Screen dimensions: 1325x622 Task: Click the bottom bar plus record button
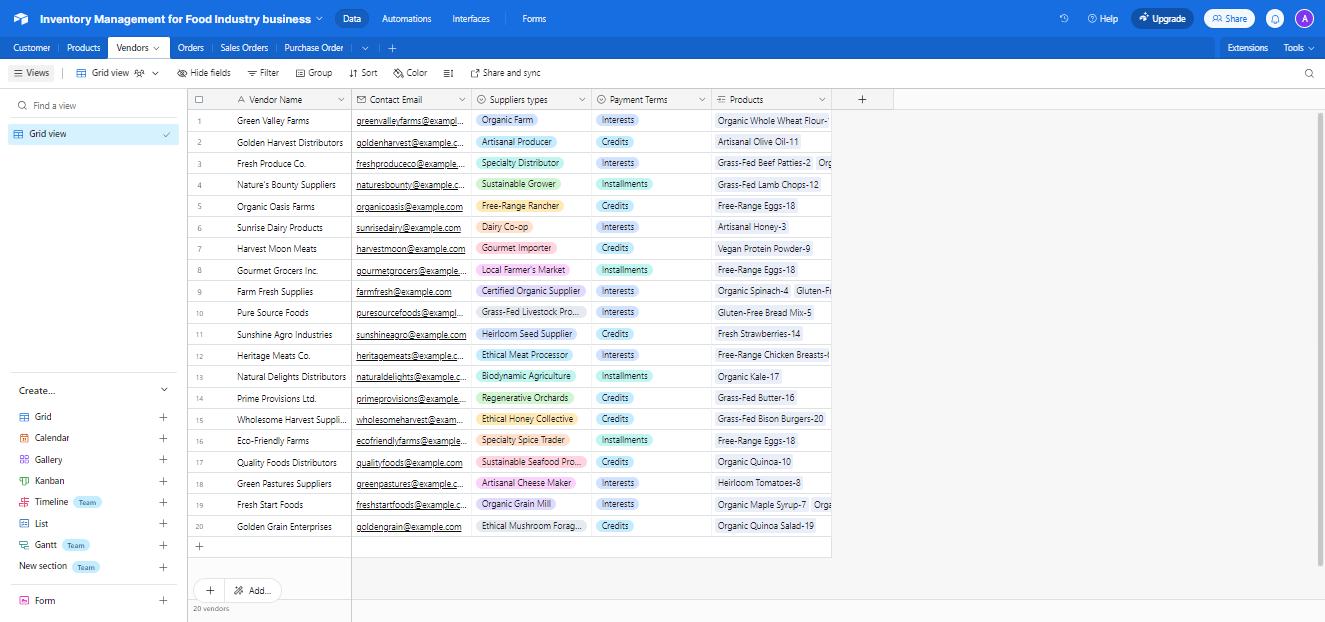point(210,590)
